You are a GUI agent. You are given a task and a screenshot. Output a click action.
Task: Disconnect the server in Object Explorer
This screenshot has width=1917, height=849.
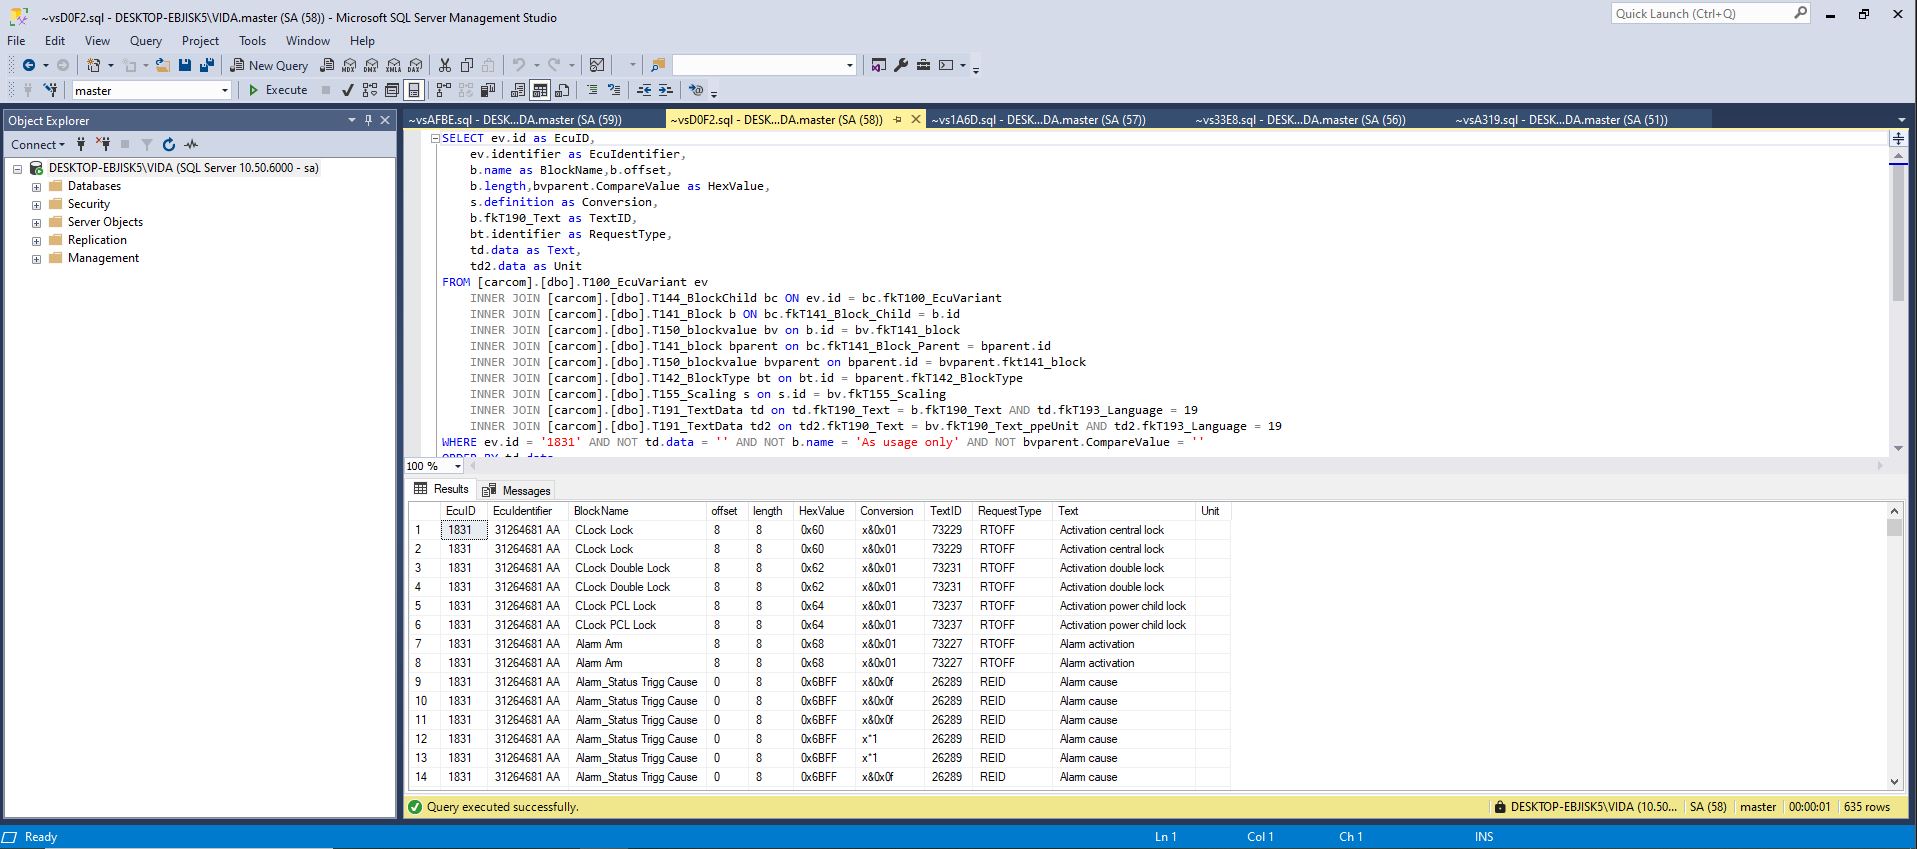coord(103,144)
